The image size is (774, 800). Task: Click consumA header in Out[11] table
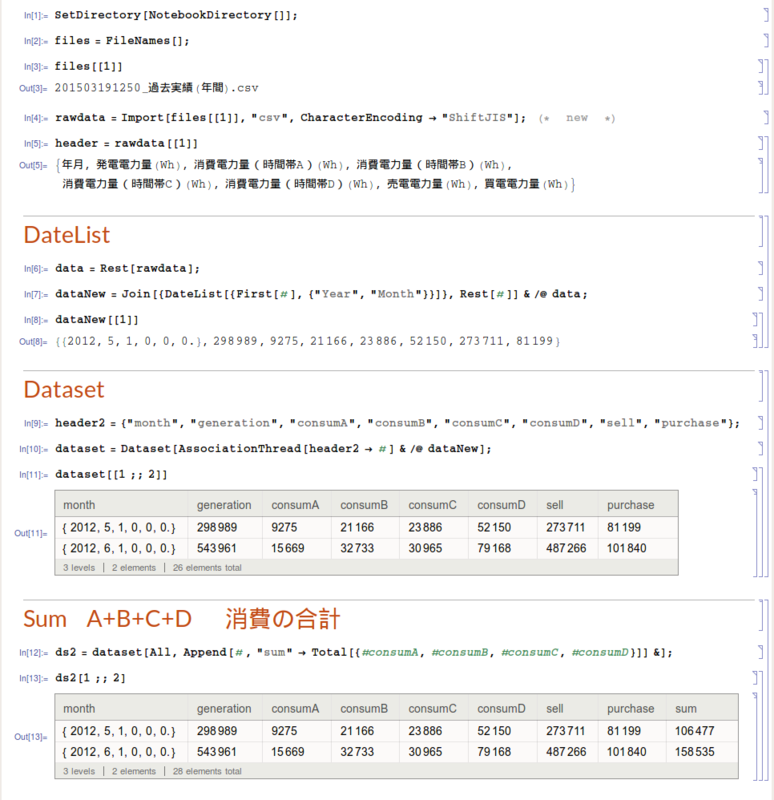tap(295, 505)
